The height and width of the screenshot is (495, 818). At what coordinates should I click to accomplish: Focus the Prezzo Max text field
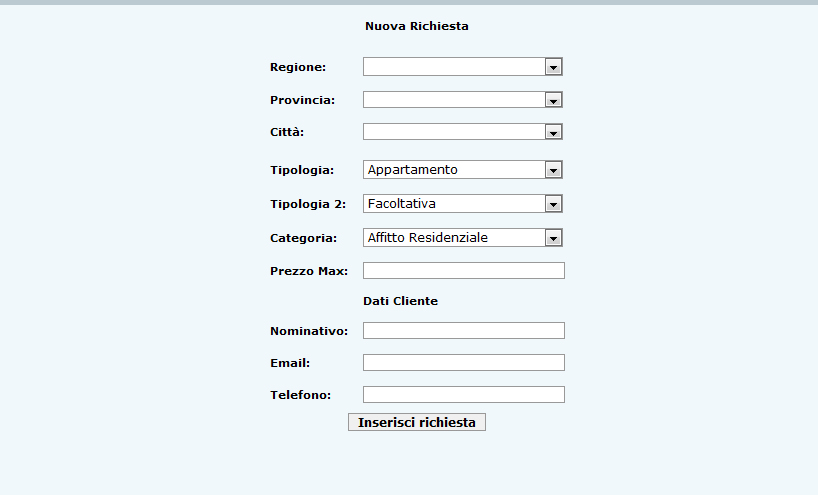tap(464, 271)
